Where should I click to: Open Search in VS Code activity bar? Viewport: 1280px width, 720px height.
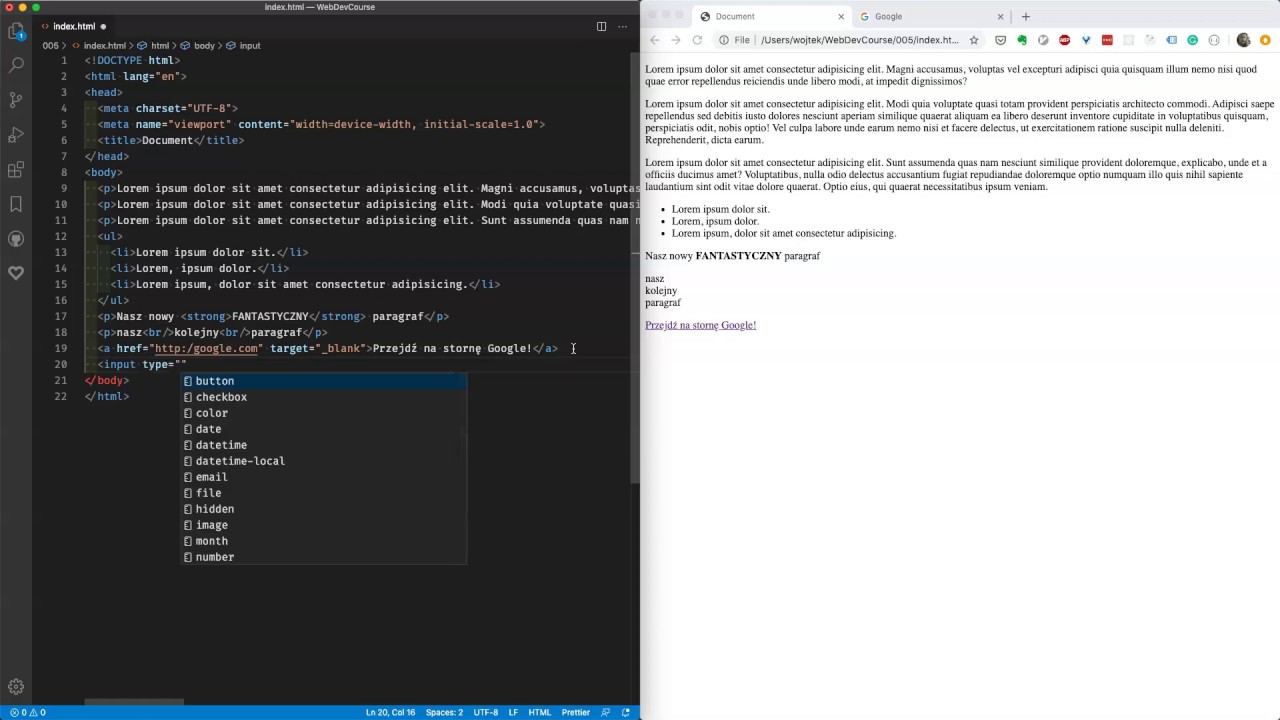(16, 65)
